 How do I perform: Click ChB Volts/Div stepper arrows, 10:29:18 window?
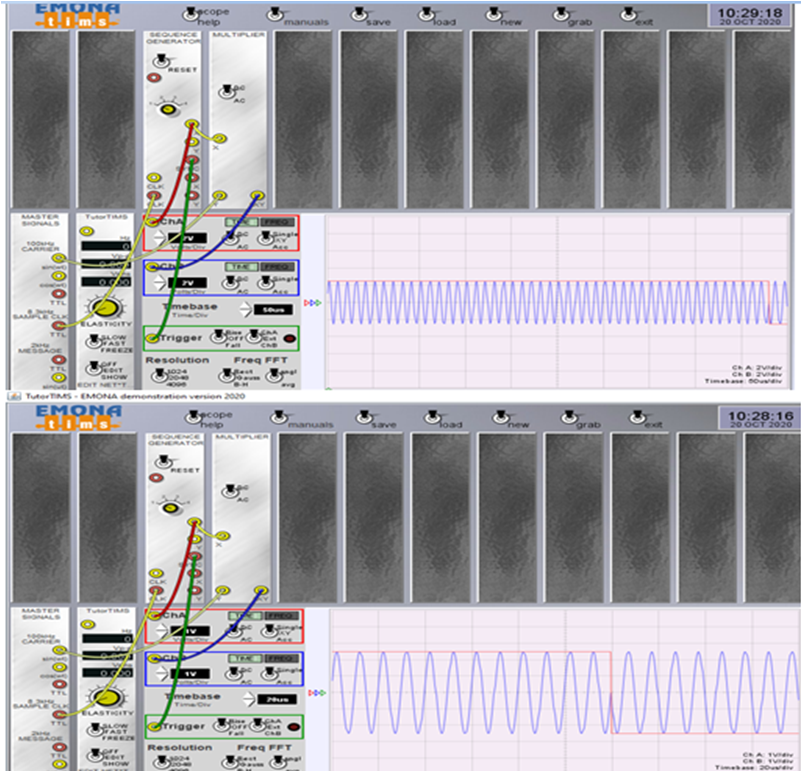coord(159,282)
